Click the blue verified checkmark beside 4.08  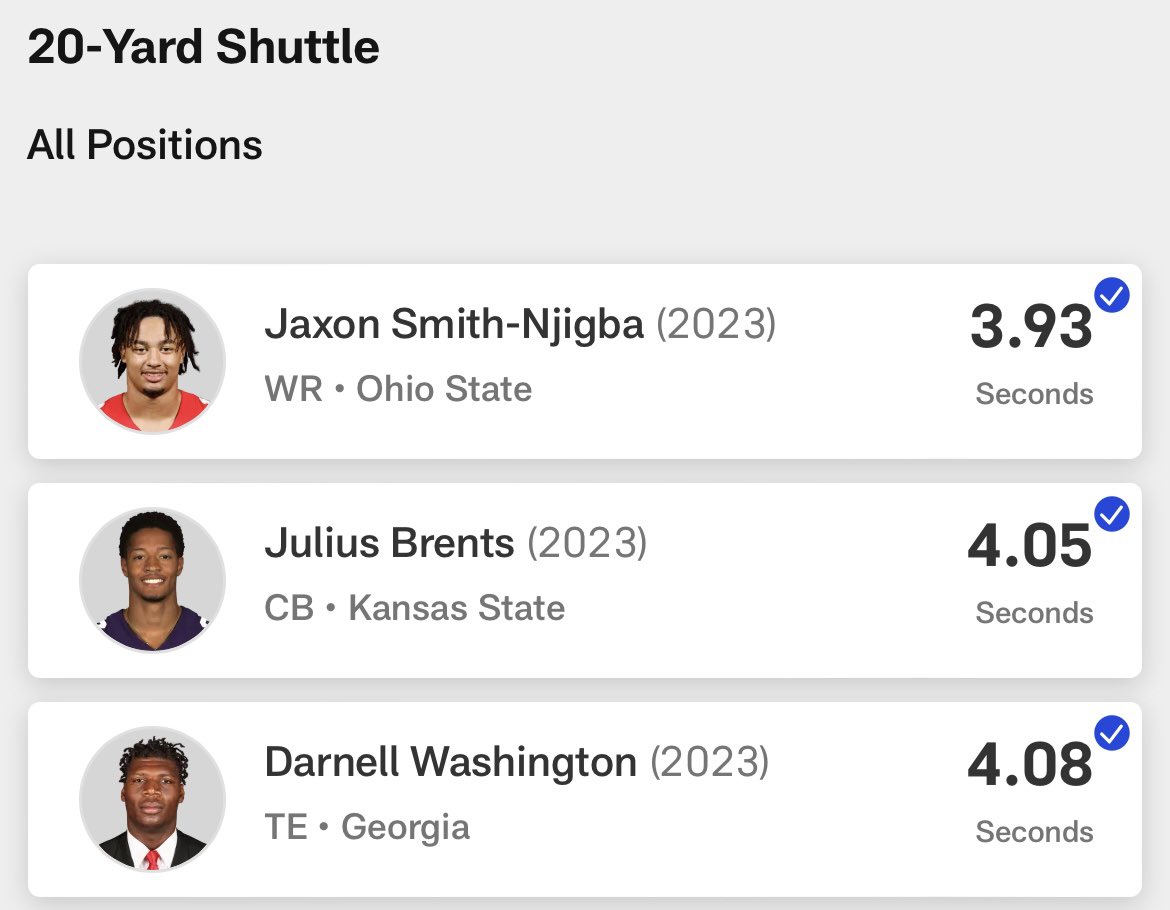[x=1112, y=733]
